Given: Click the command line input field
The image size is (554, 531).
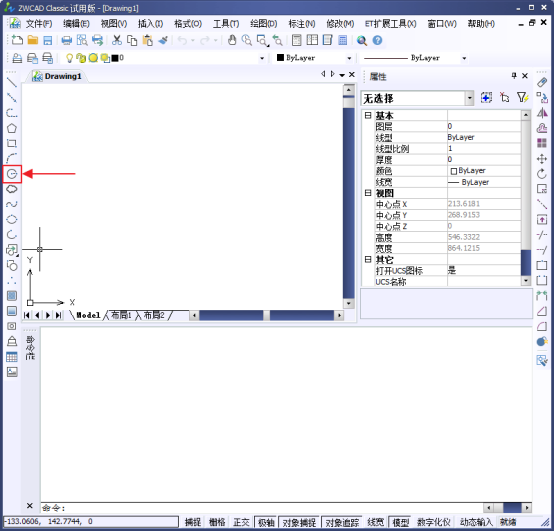Looking at the screenshot, I should pyautogui.click(x=261, y=508).
